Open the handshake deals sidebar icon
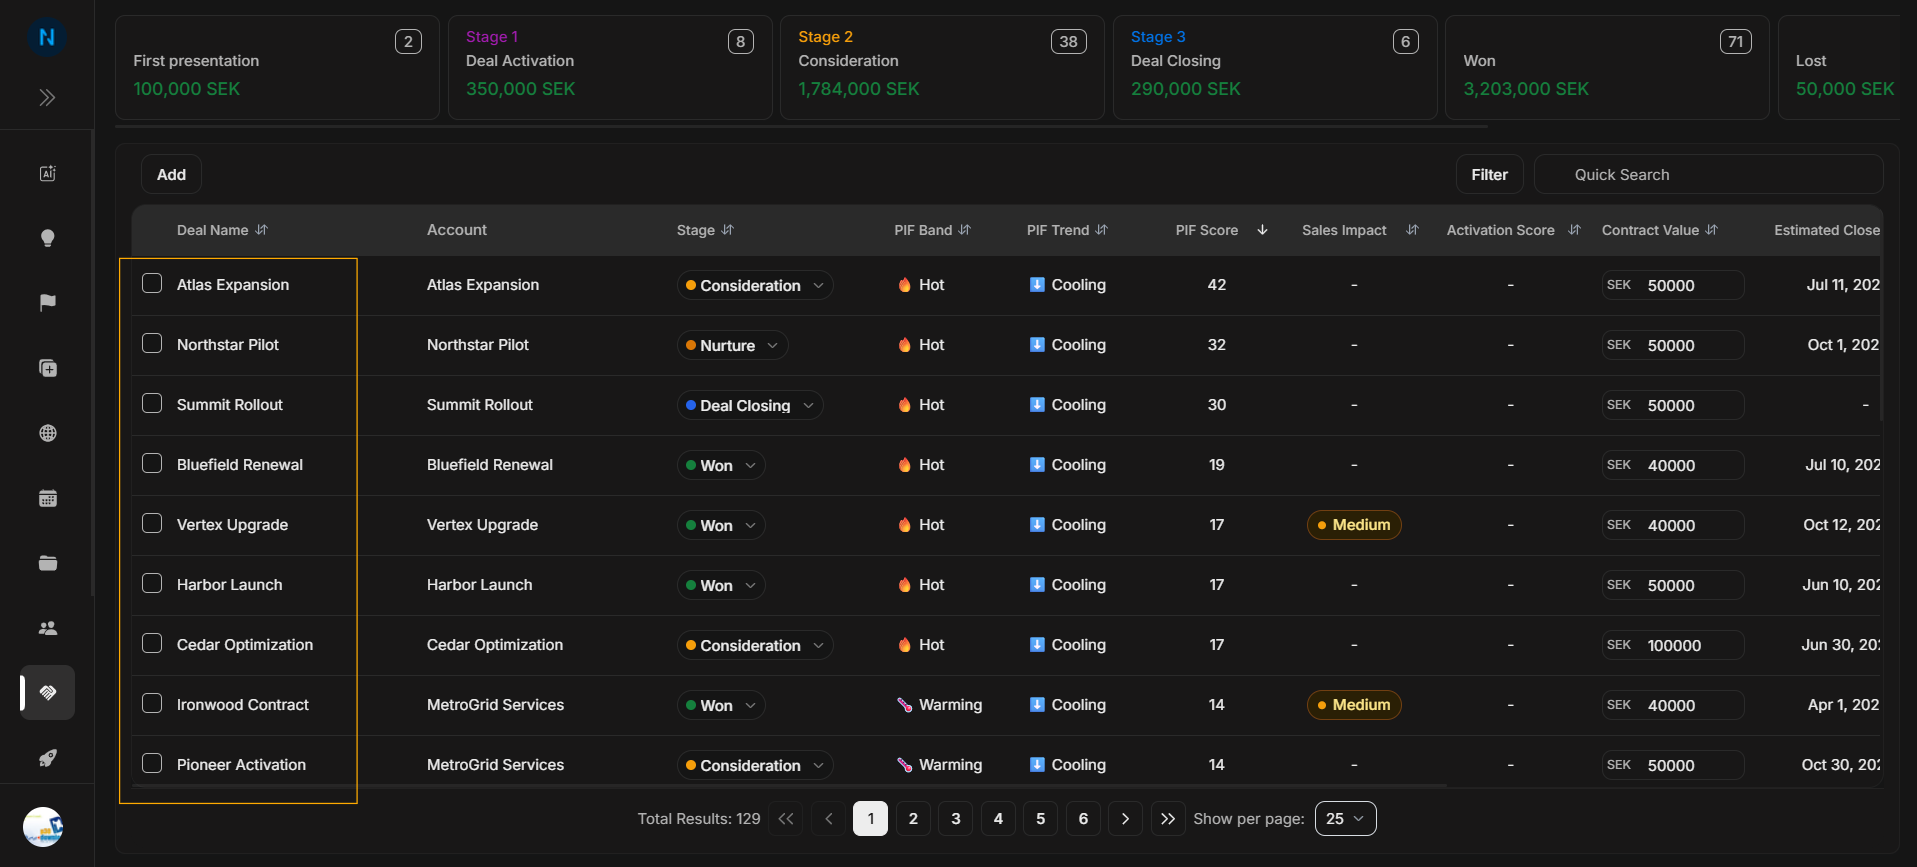 point(47,692)
